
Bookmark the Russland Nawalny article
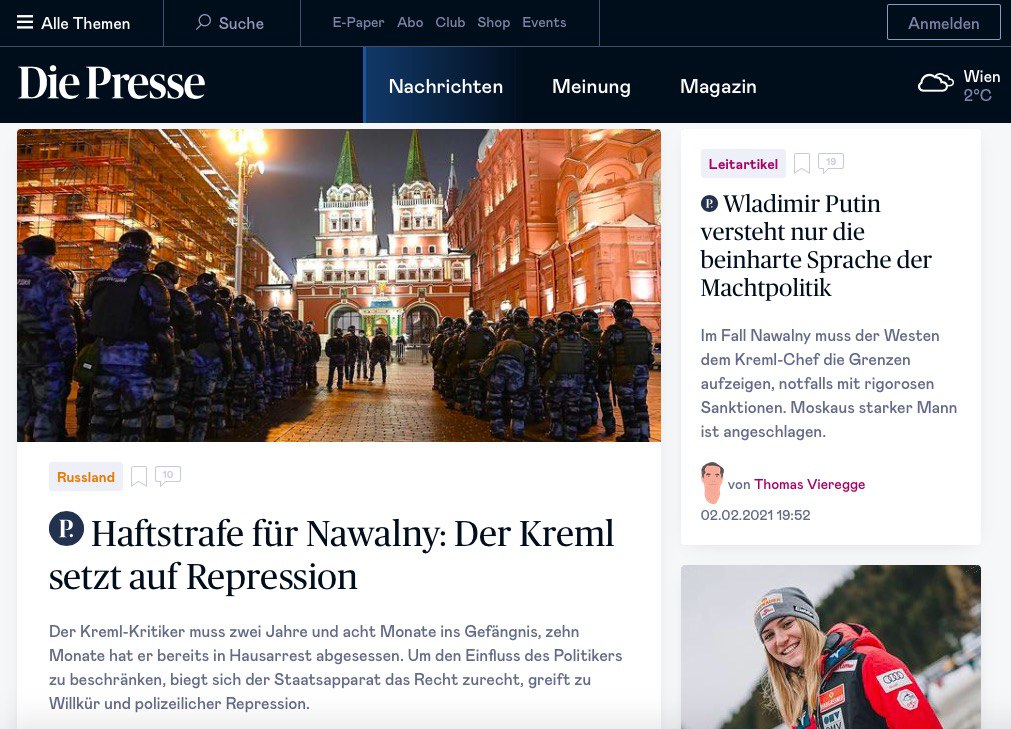pos(139,476)
